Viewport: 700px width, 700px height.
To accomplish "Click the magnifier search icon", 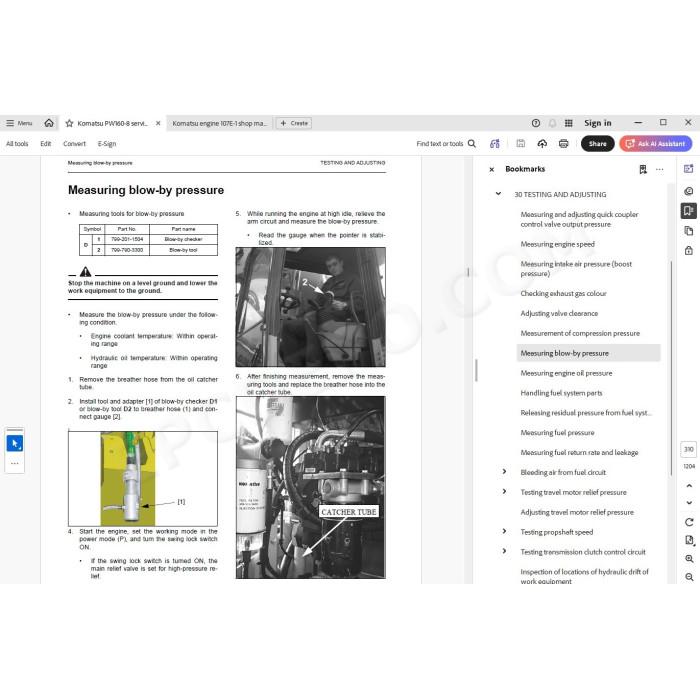I will 471,144.
